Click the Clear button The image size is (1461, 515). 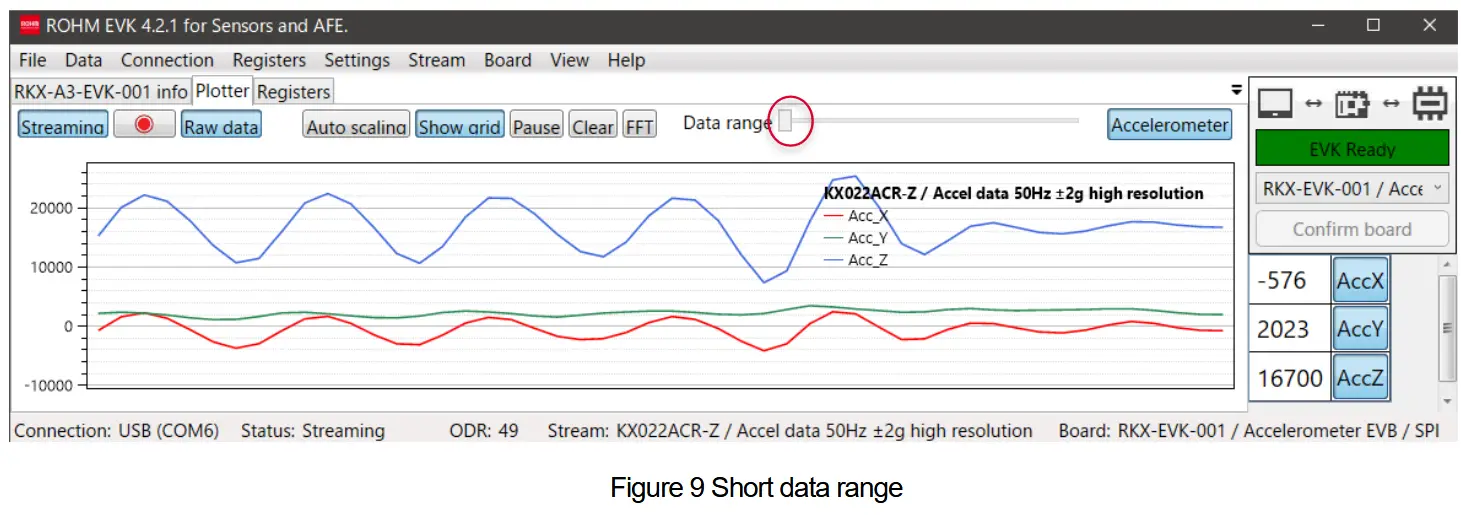(593, 126)
